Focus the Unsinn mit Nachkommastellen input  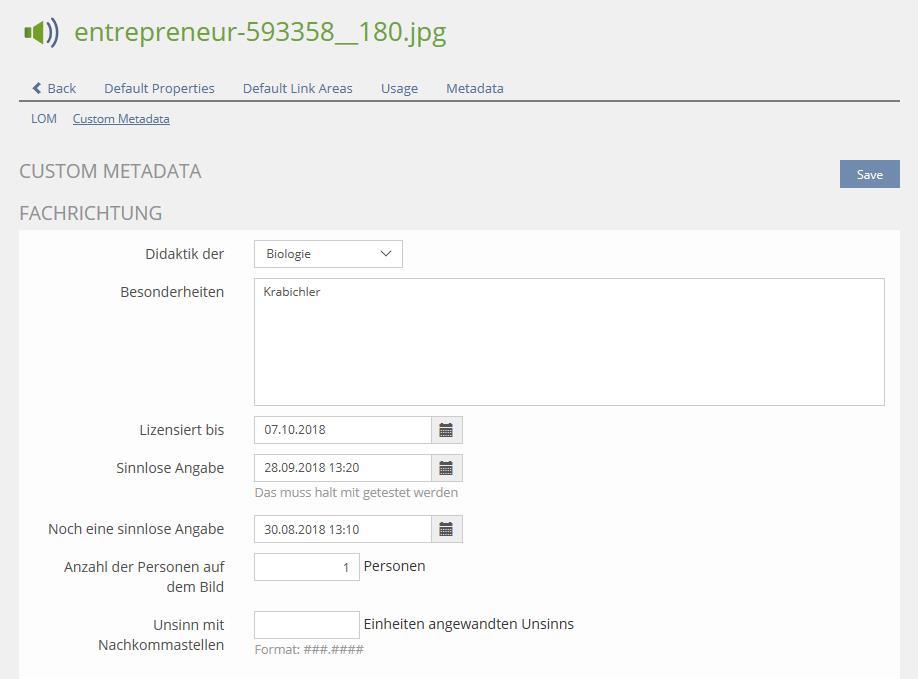click(306, 625)
